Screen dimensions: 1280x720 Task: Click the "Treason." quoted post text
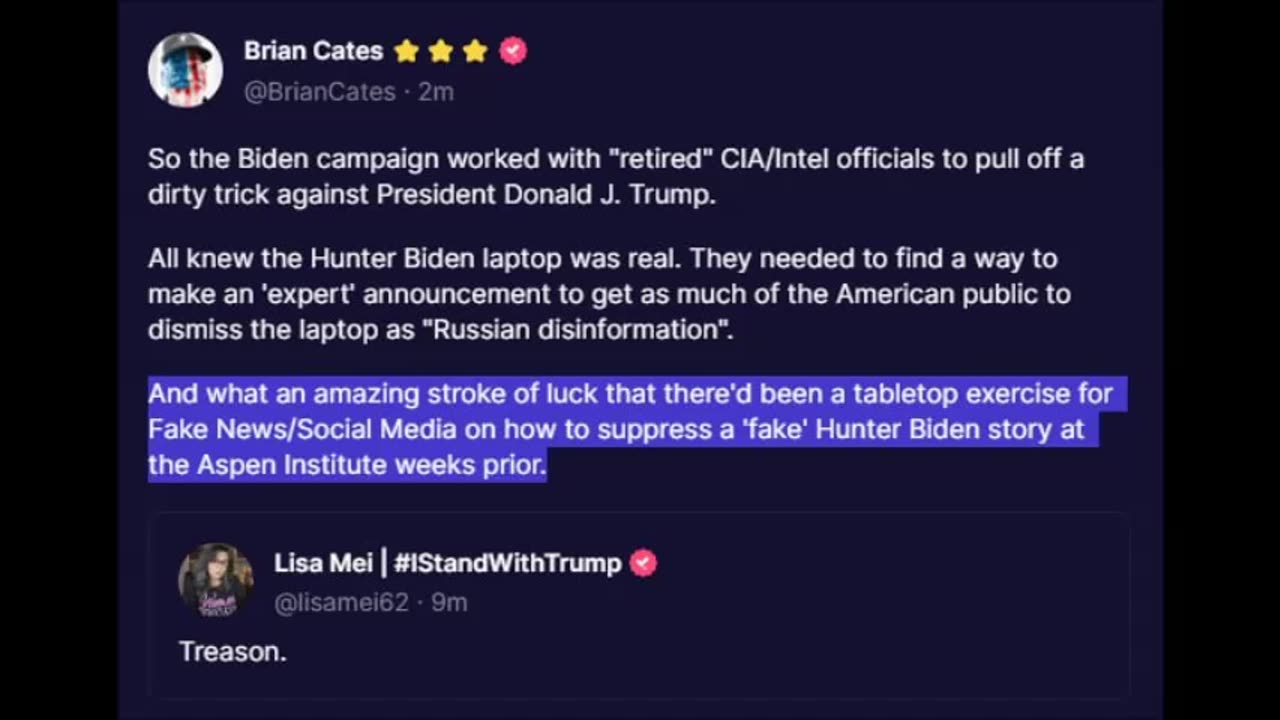click(x=232, y=652)
